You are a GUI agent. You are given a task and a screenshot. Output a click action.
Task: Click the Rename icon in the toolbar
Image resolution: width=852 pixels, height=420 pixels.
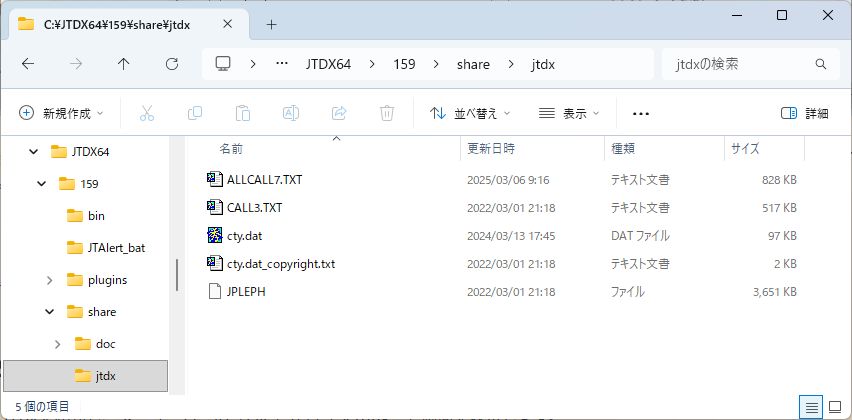click(291, 113)
